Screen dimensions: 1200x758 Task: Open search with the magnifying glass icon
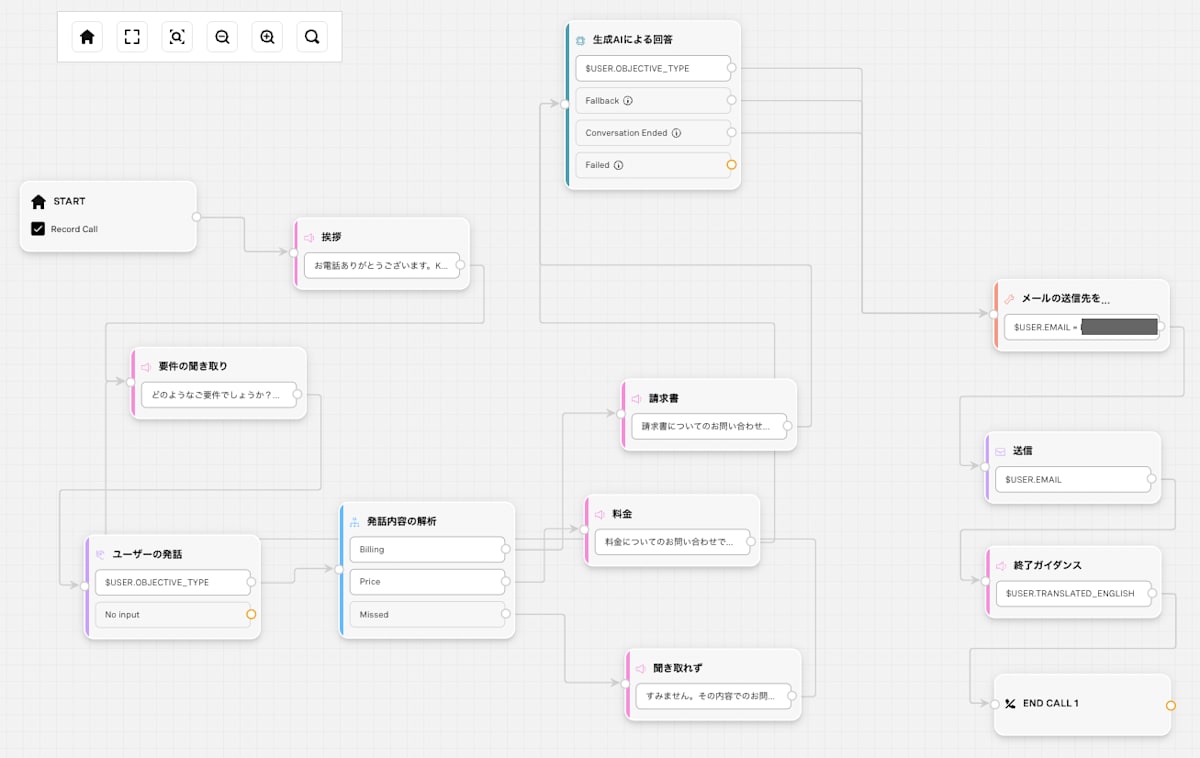[311, 36]
